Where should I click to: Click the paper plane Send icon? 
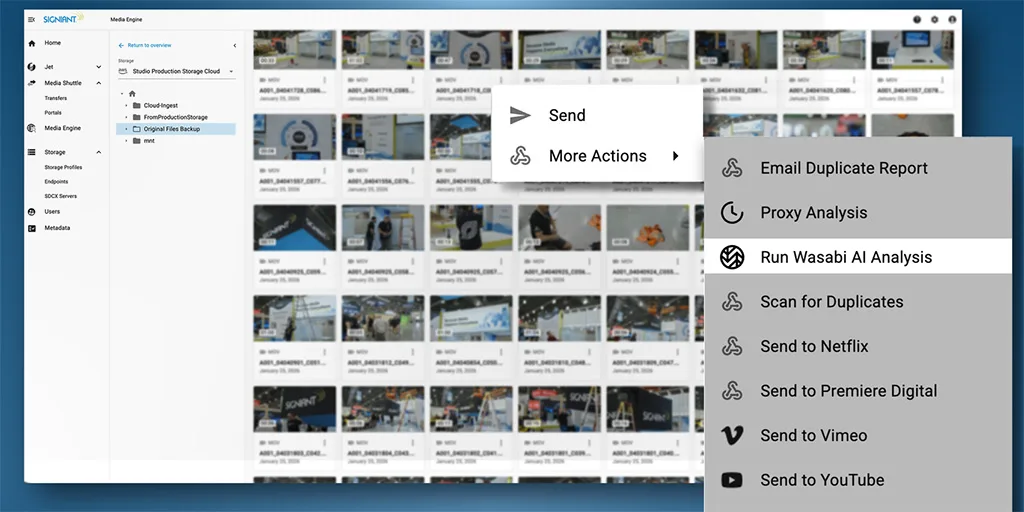click(x=520, y=115)
